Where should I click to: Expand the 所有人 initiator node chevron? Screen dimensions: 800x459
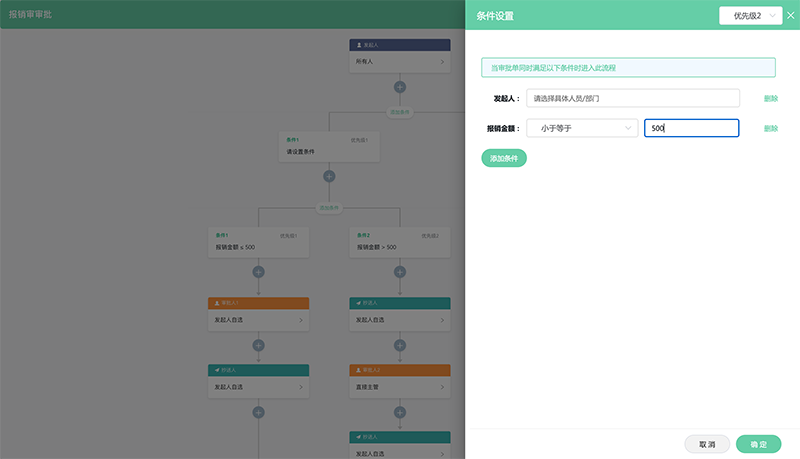coord(442,62)
